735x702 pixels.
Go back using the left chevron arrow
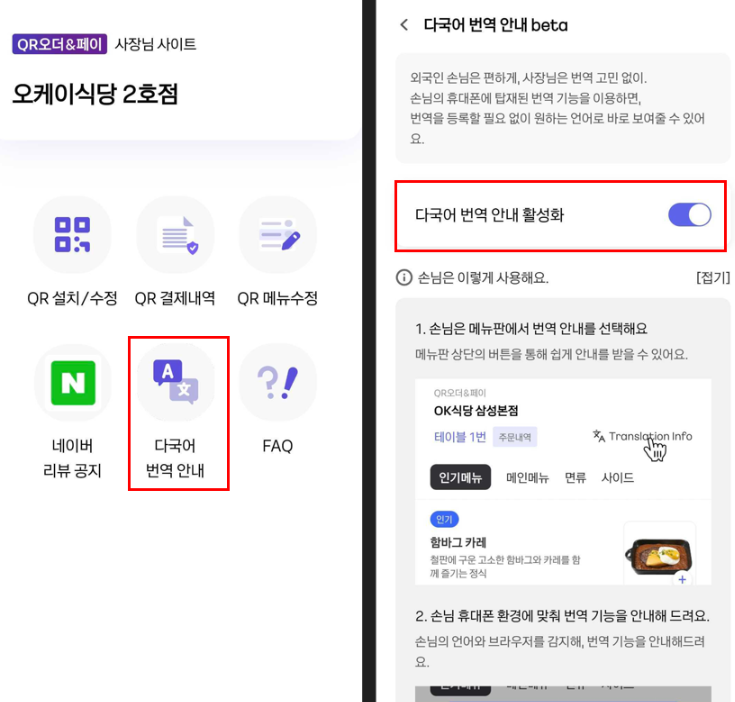[x=404, y=25]
